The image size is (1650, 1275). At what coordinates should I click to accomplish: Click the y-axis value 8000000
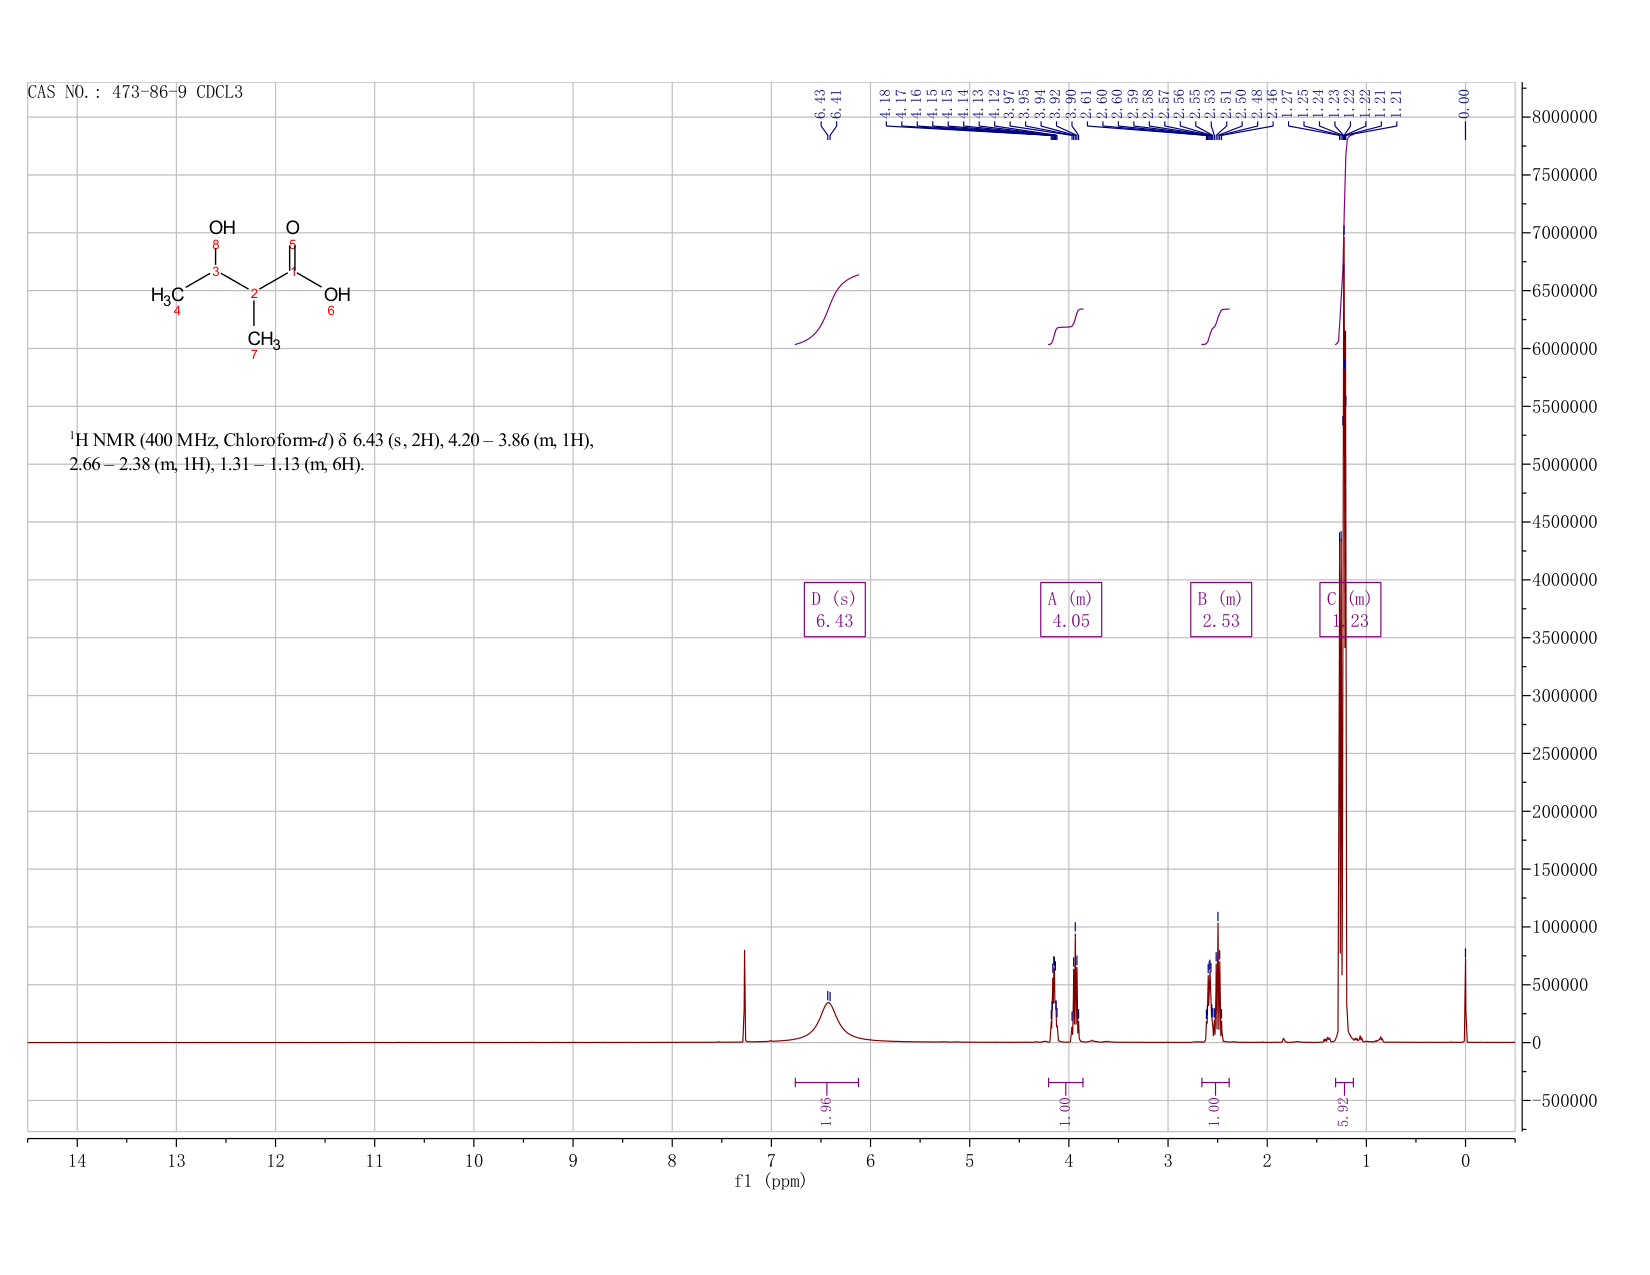1564,117
